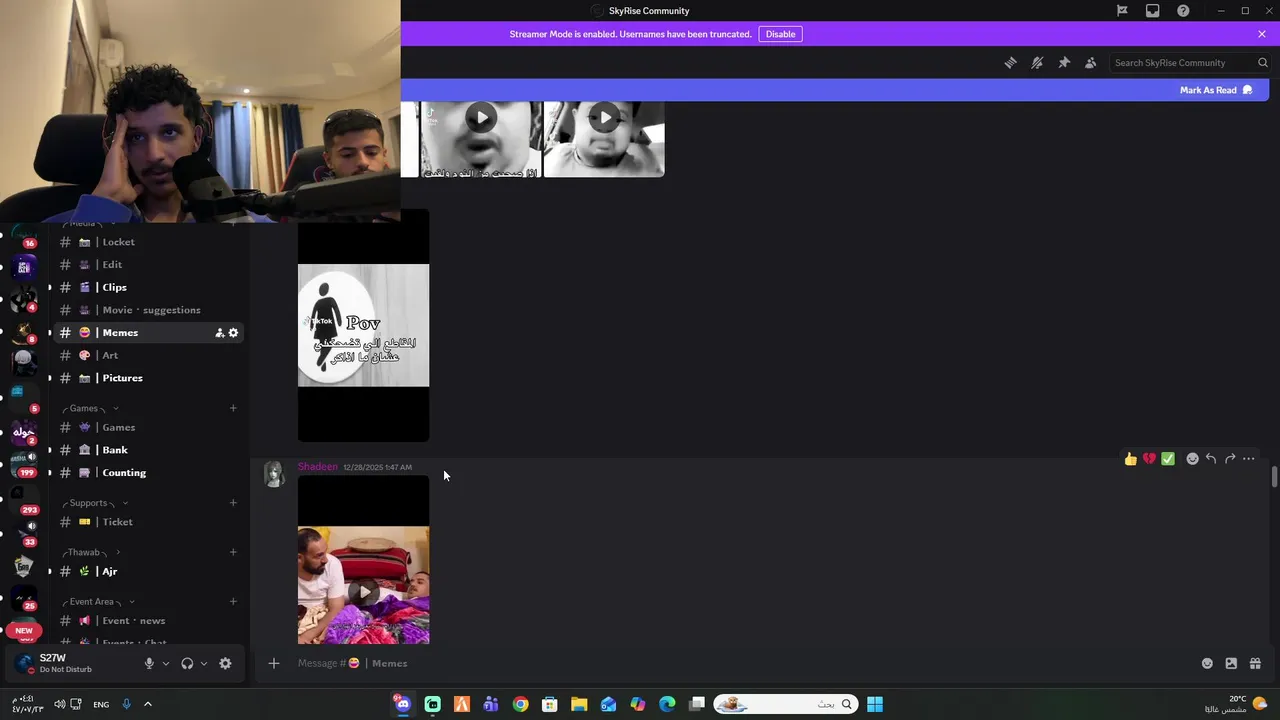This screenshot has height=720, width=1280.
Task: Open the Art channel
Action: (150, 355)
